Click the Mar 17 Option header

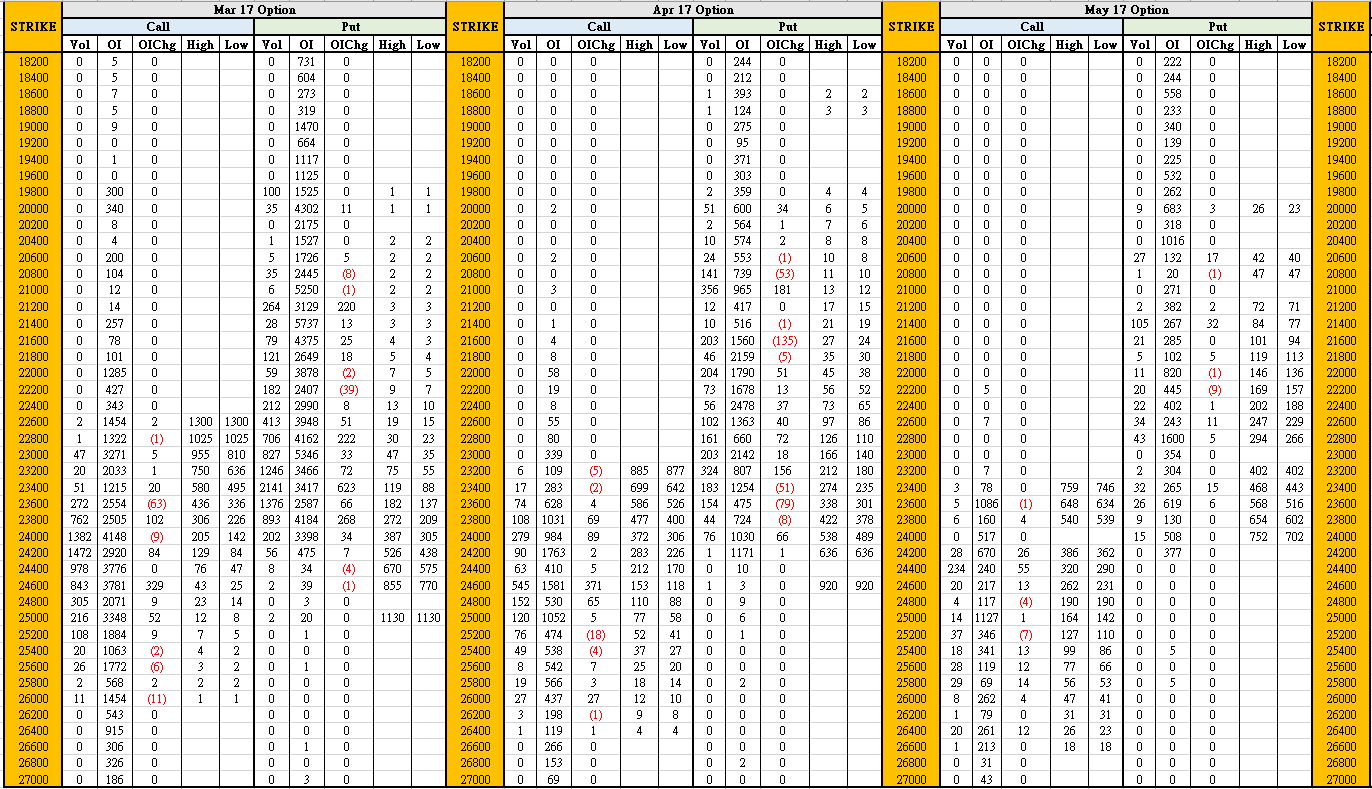(x=254, y=10)
